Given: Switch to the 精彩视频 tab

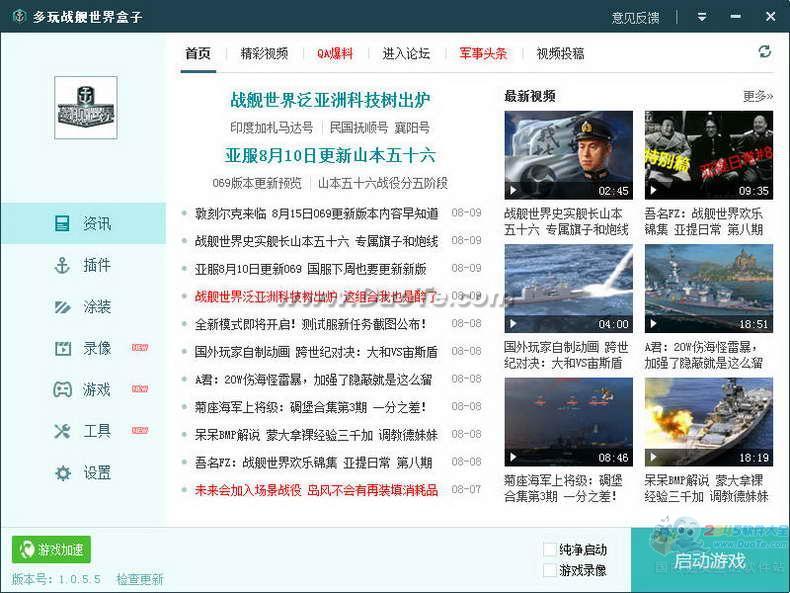Looking at the screenshot, I should 264,53.
